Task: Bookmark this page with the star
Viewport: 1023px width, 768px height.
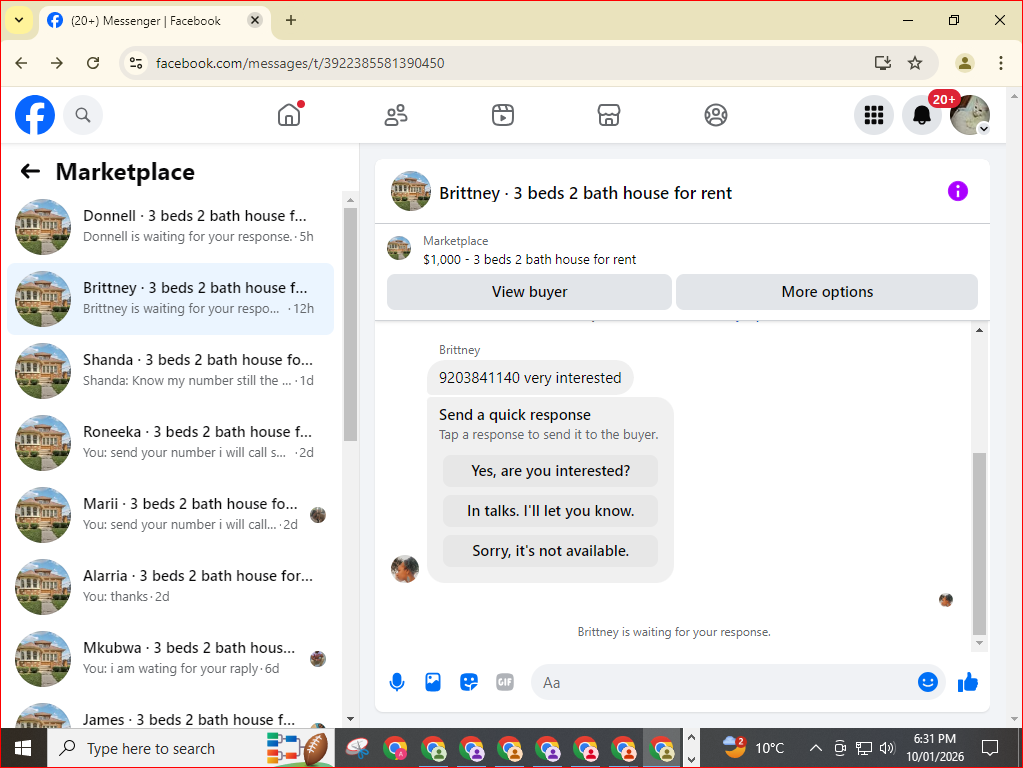Action: [x=915, y=63]
